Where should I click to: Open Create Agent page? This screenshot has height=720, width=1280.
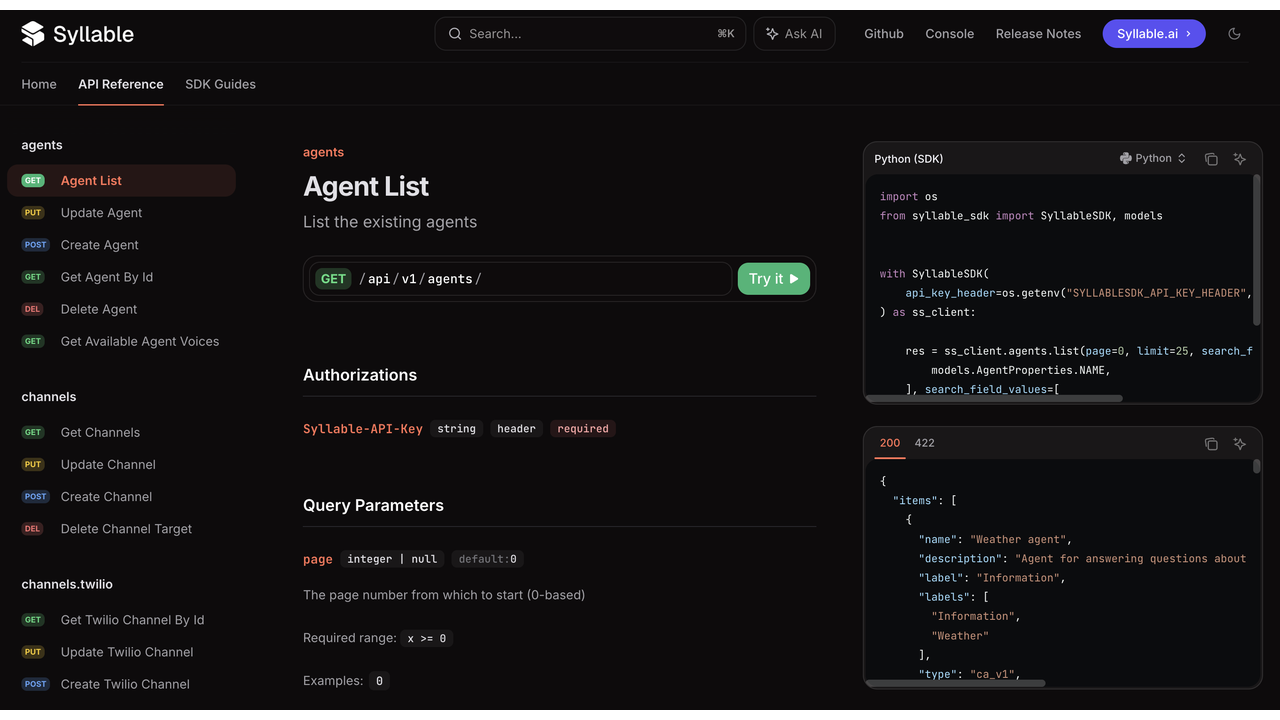99,245
